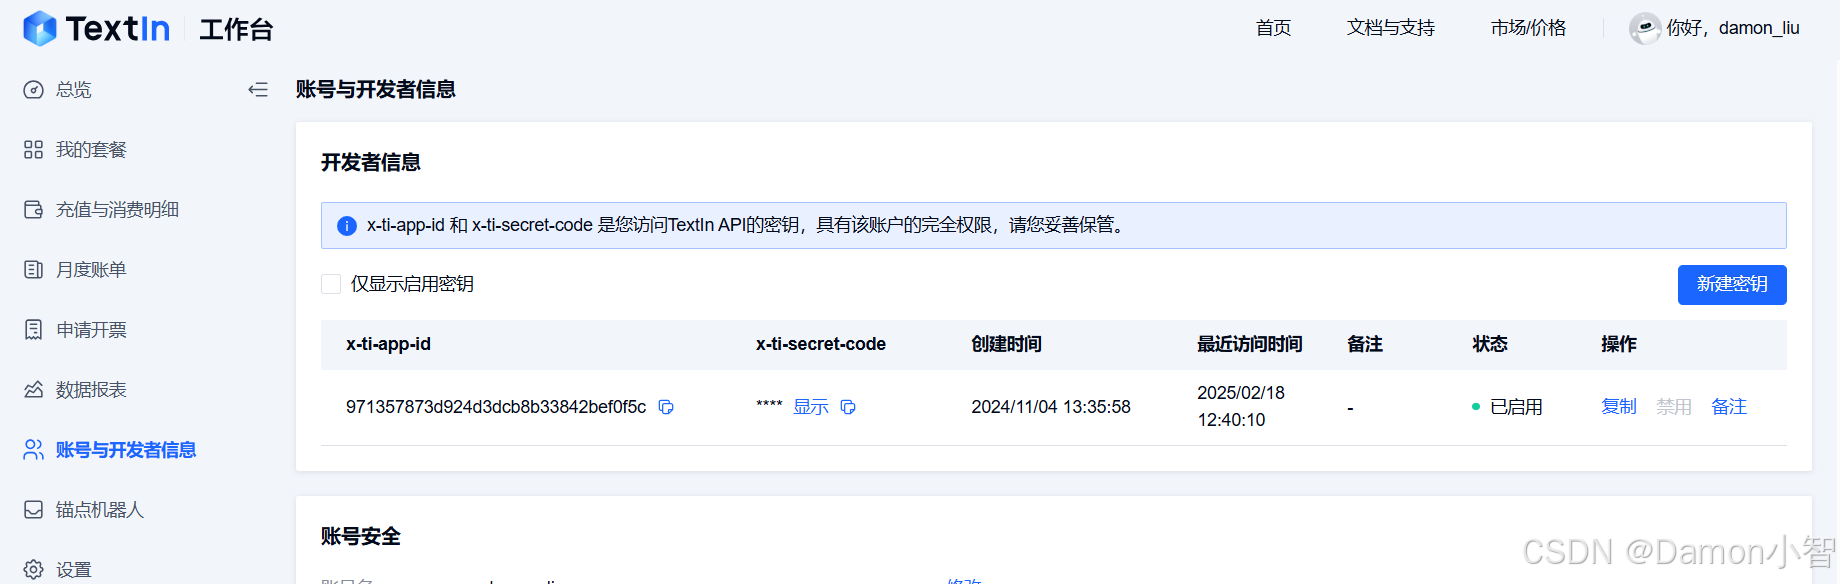The height and width of the screenshot is (584, 1840).
Task: Click the TextIn logo
Action: pos(97,29)
